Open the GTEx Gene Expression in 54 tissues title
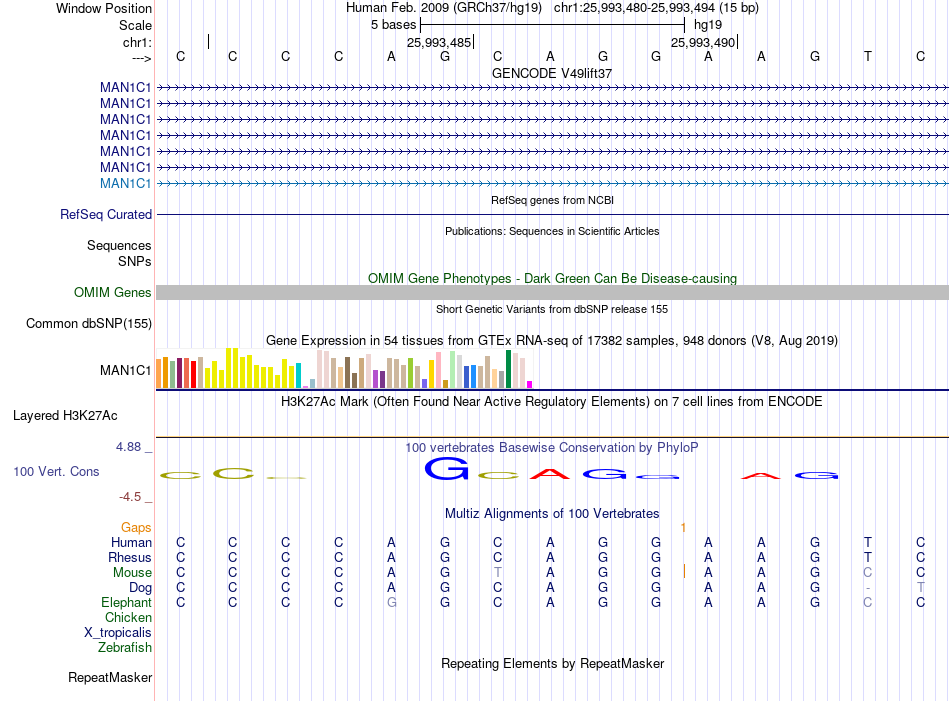Screen dimensions: 950x701 click(552, 341)
